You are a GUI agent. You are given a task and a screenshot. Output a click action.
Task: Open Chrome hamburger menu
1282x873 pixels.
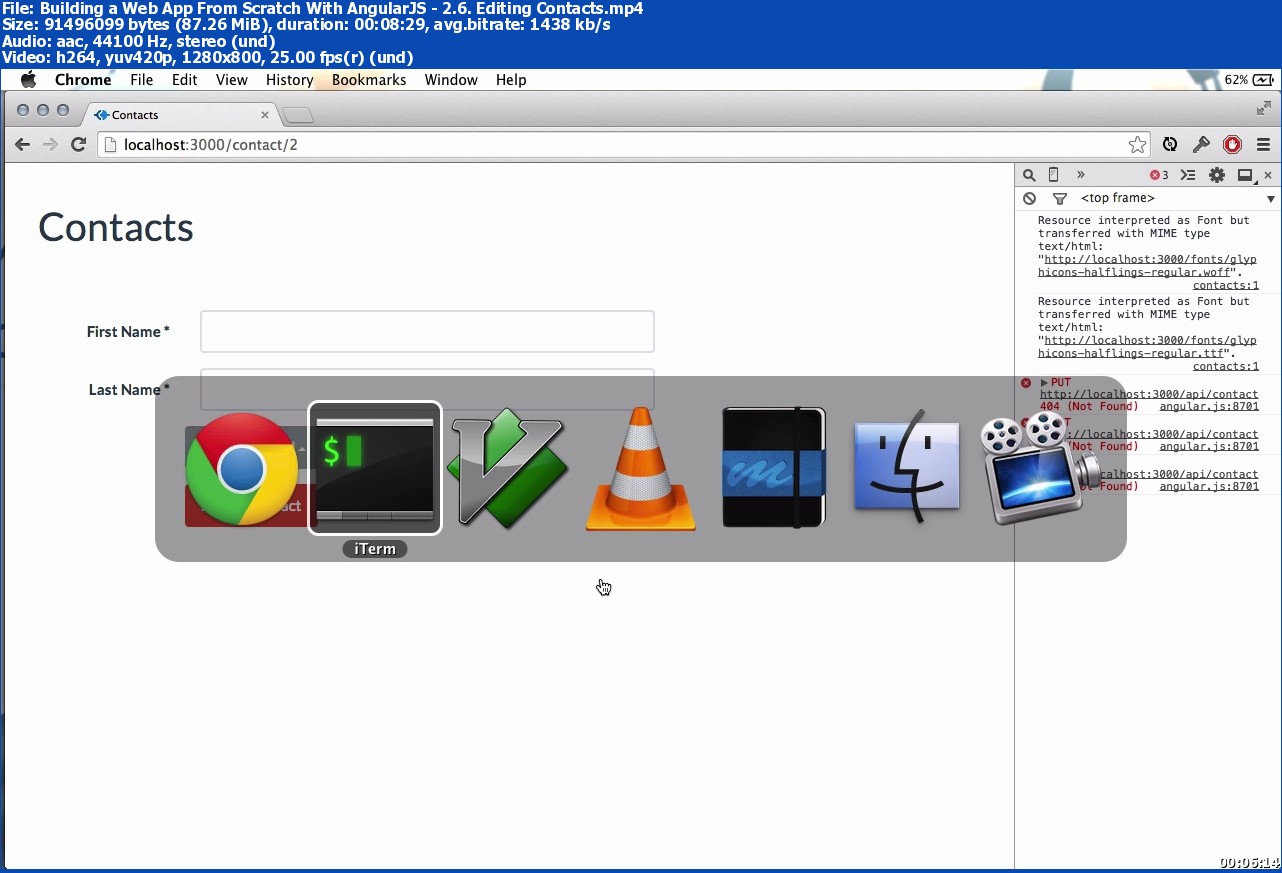click(x=1263, y=145)
